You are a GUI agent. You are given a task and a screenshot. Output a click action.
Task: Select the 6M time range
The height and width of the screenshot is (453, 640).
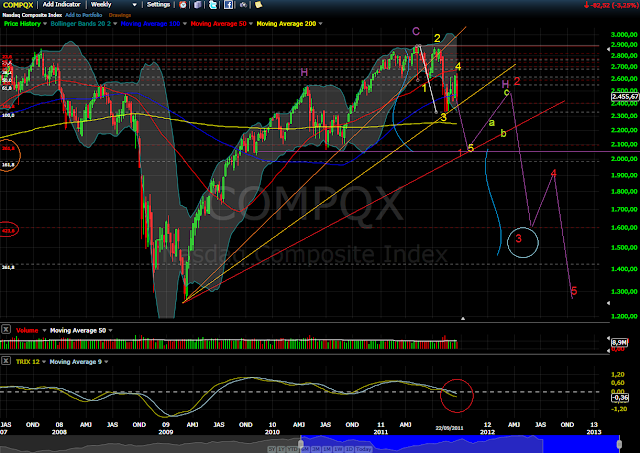pyautogui.click(x=305, y=449)
